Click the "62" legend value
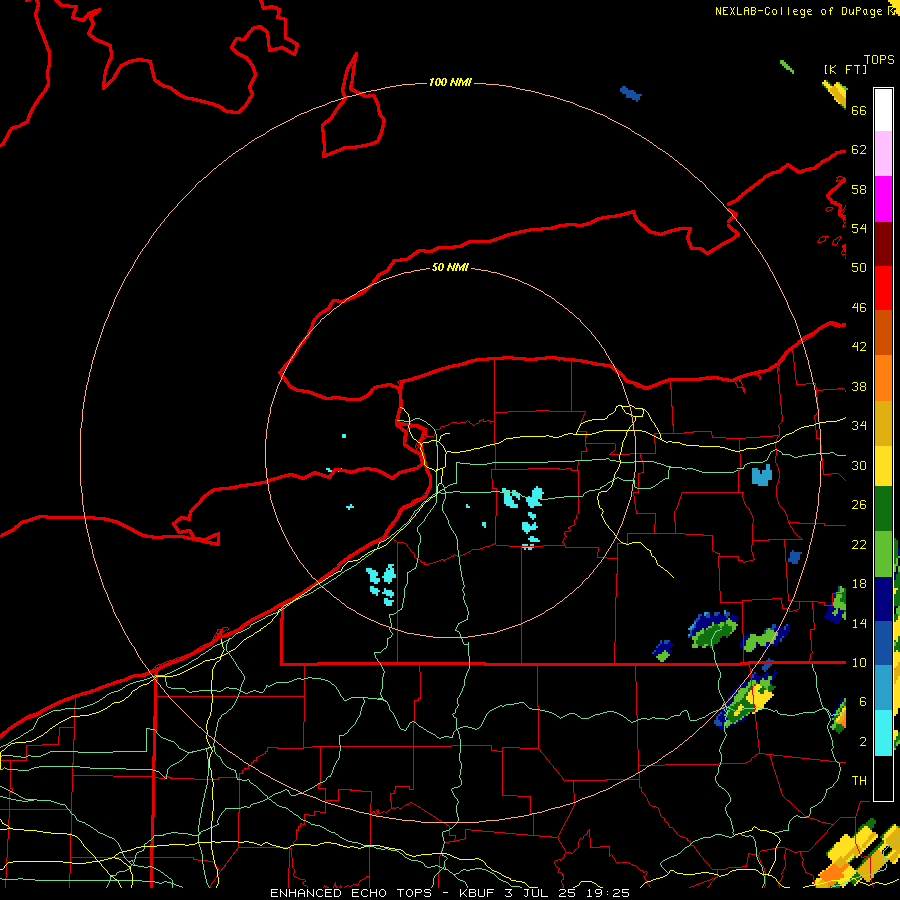Image resolution: width=900 pixels, height=900 pixels. [x=859, y=150]
